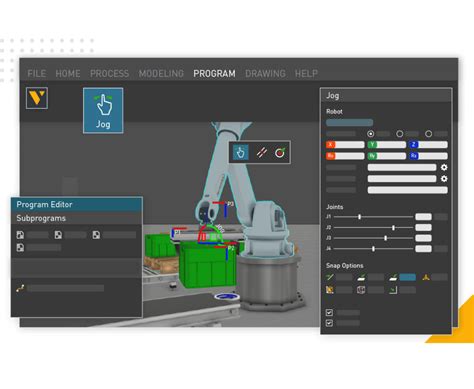Click the yellow V application logo

pos(37,98)
